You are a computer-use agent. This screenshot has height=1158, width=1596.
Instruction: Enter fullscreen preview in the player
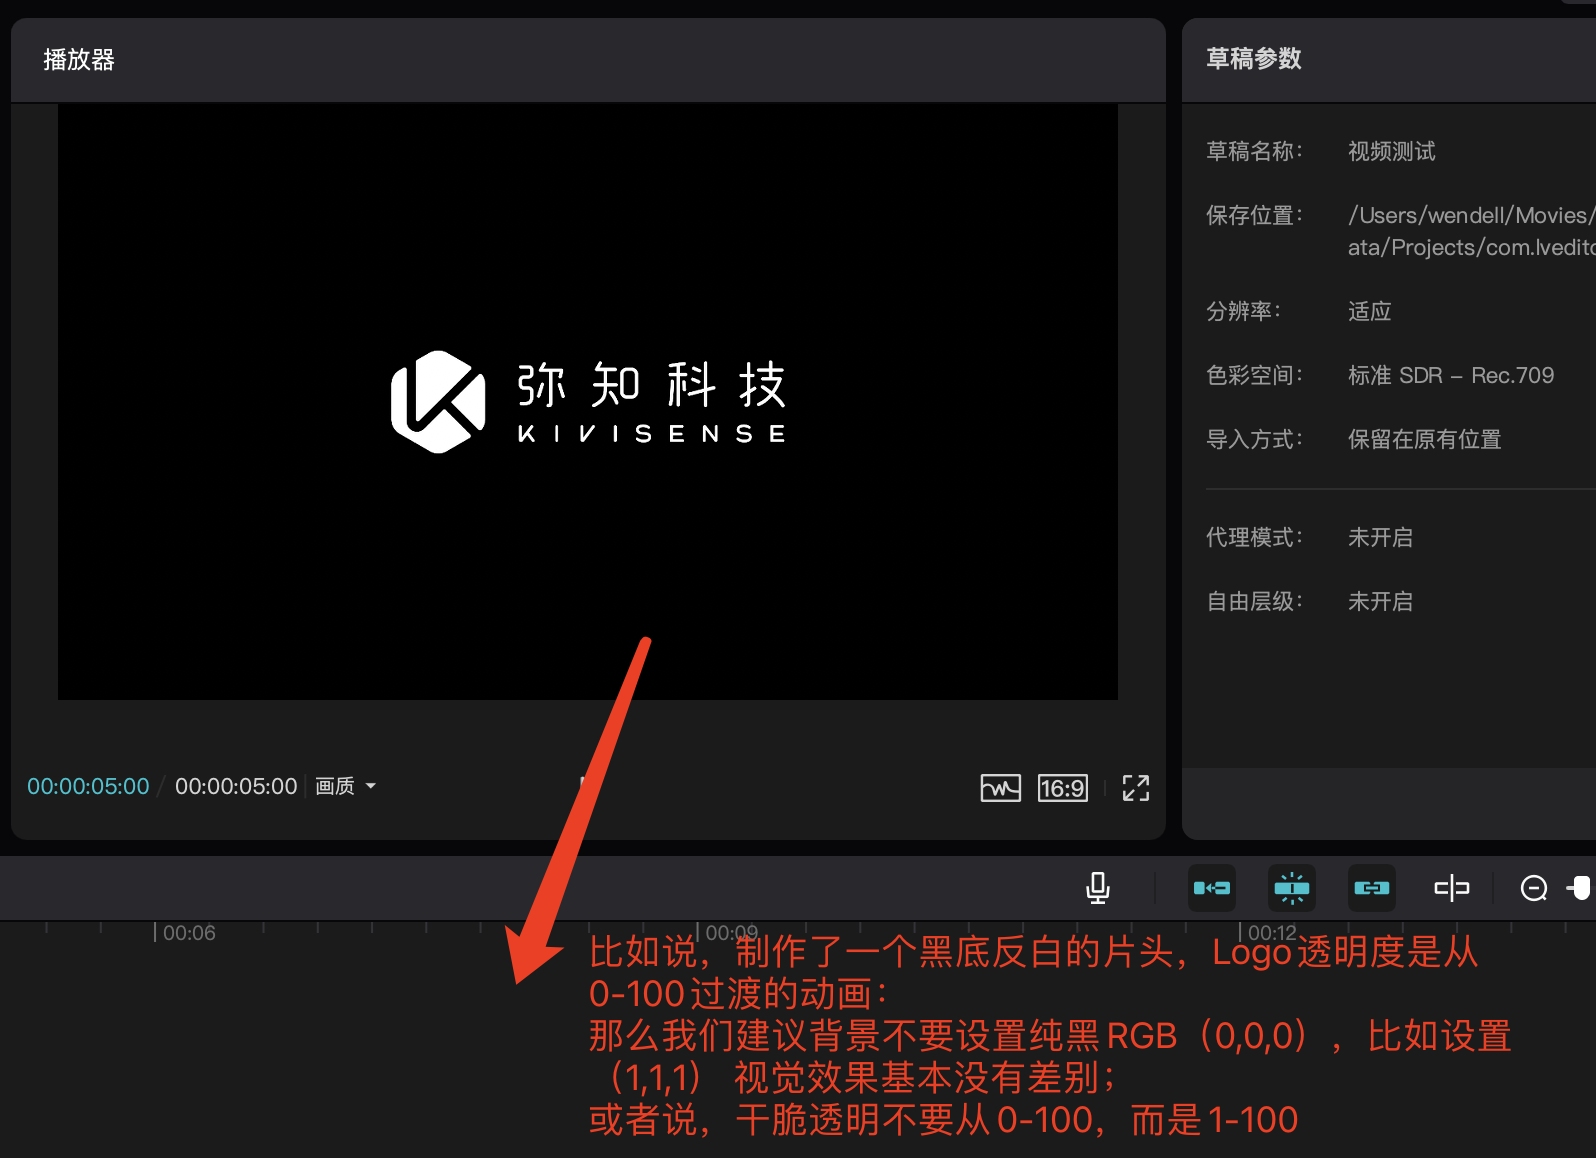[x=1135, y=788]
